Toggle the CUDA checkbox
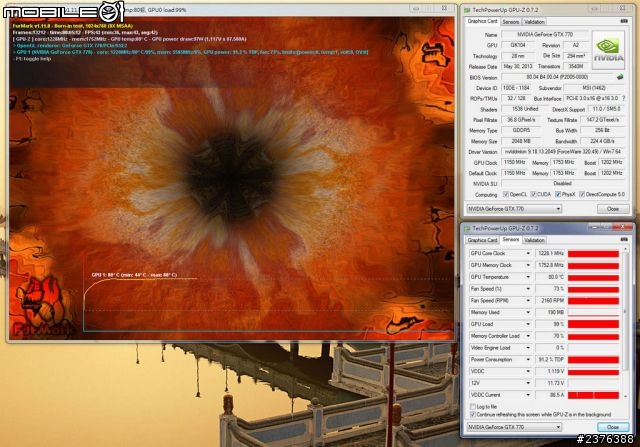Image resolution: width=640 pixels, height=447 pixels. coord(533,195)
